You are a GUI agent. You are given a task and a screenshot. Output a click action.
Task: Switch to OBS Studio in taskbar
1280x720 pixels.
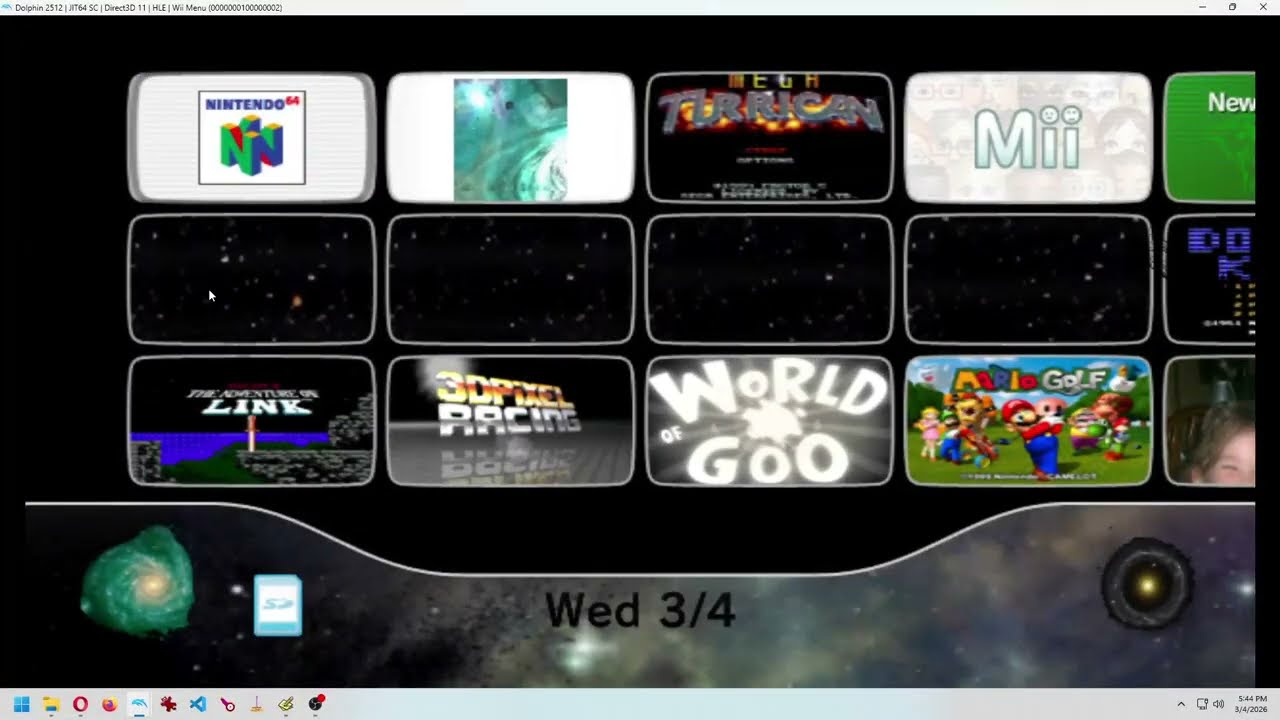coord(316,704)
